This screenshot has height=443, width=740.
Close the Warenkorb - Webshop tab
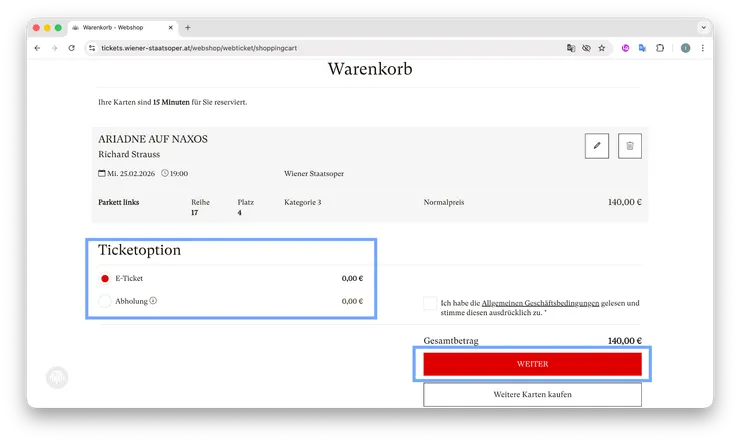click(170, 28)
